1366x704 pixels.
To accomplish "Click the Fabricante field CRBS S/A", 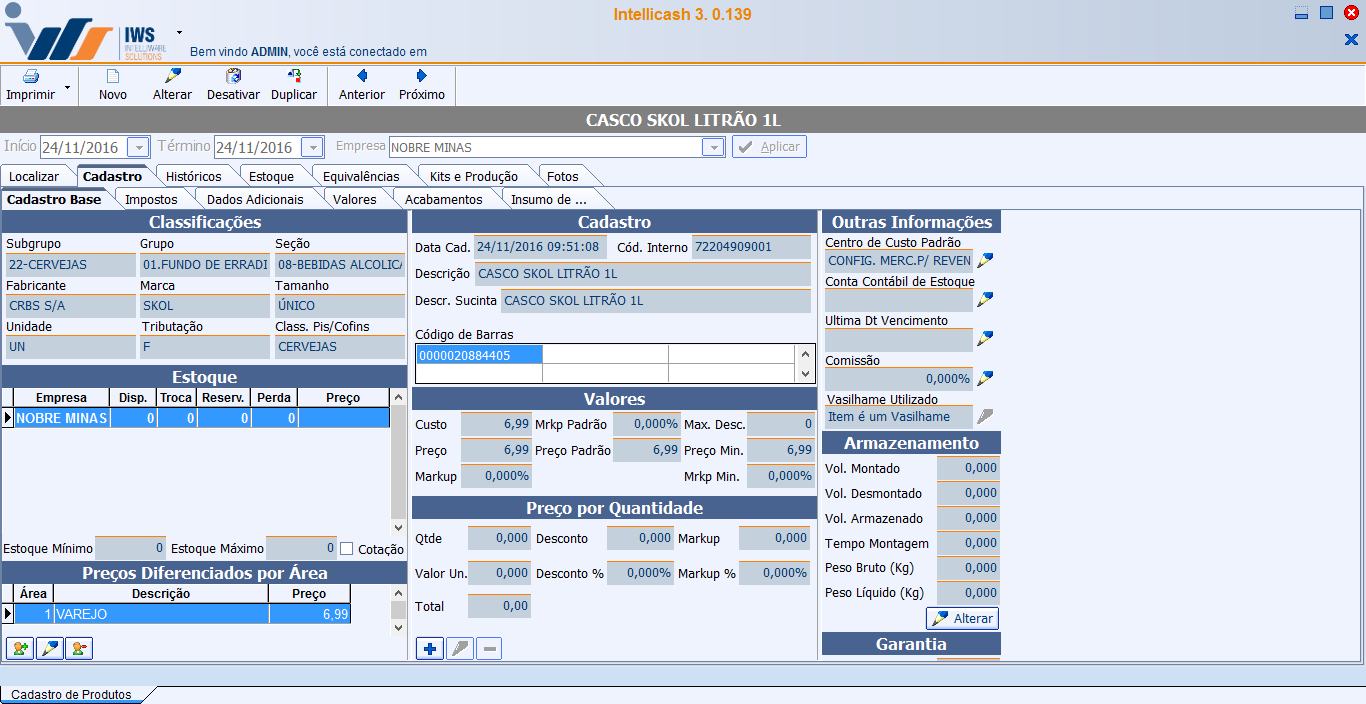I will 69,306.
